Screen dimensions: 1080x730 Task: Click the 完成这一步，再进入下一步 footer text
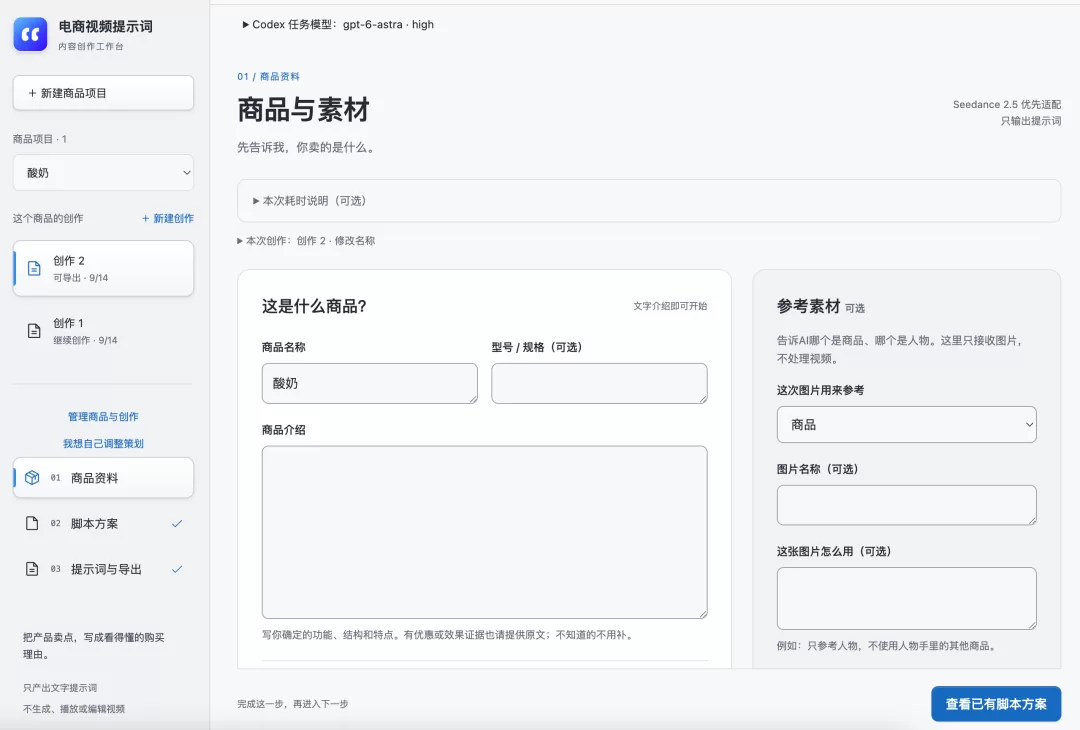293,704
